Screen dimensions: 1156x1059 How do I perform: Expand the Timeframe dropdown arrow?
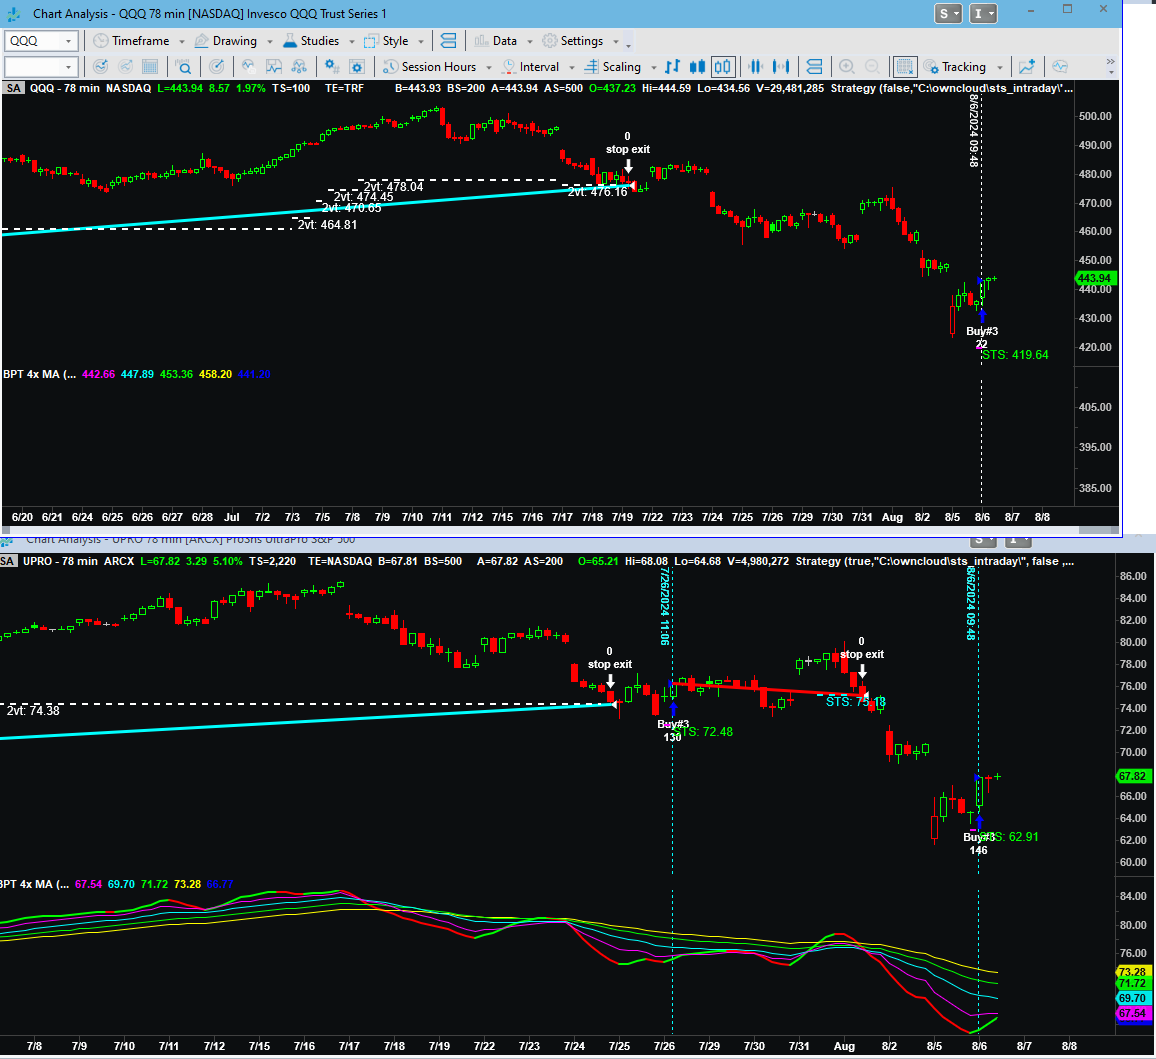pyautogui.click(x=182, y=42)
